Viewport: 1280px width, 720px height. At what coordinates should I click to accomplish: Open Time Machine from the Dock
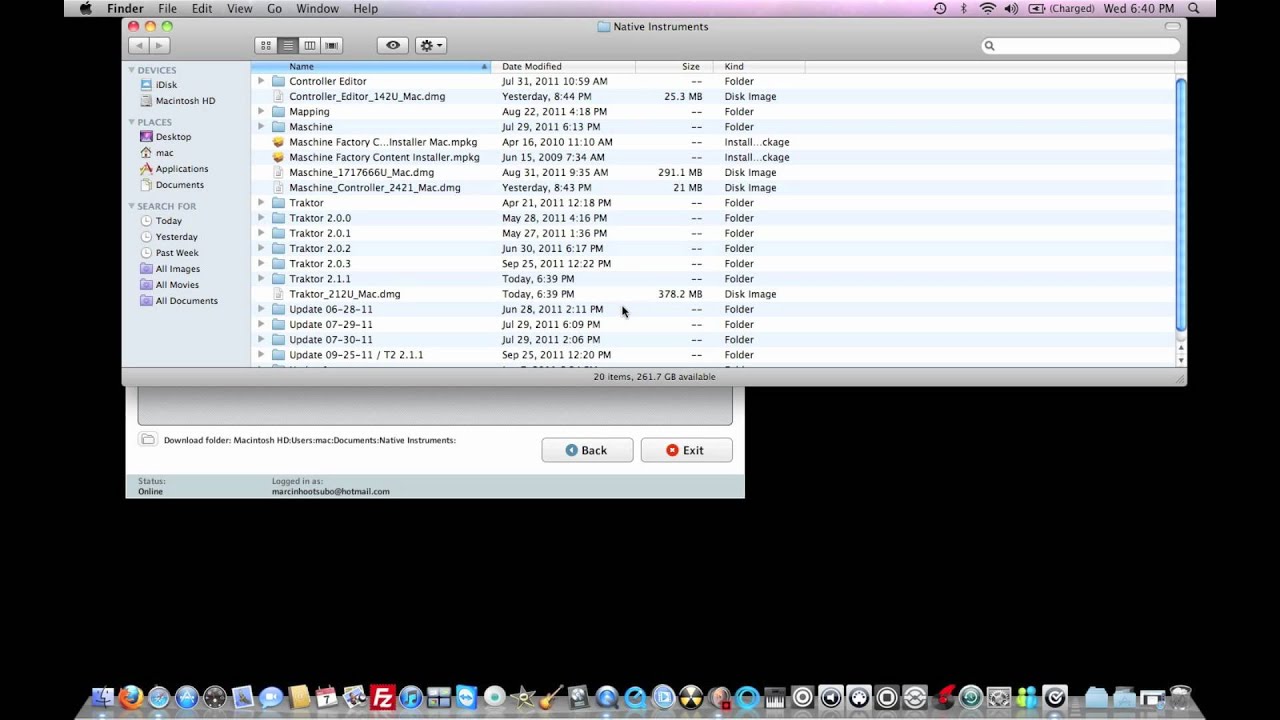pyautogui.click(x=970, y=697)
